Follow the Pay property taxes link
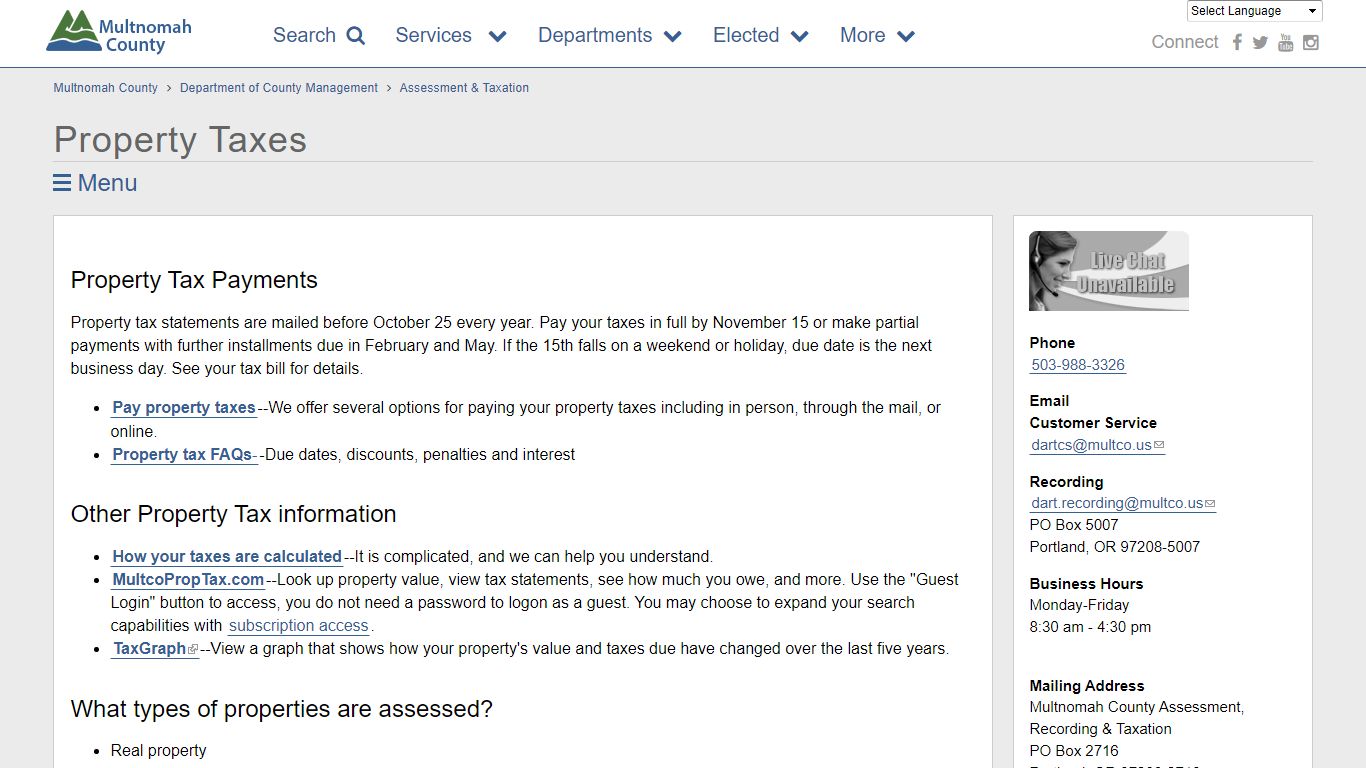 tap(184, 408)
